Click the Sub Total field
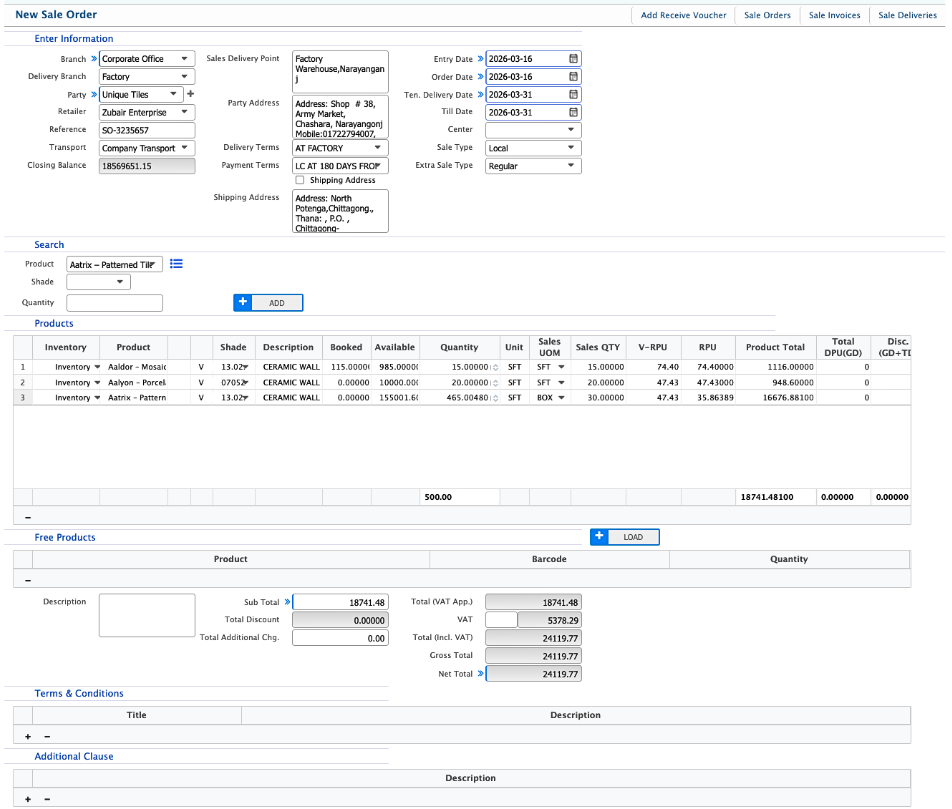 click(x=340, y=602)
